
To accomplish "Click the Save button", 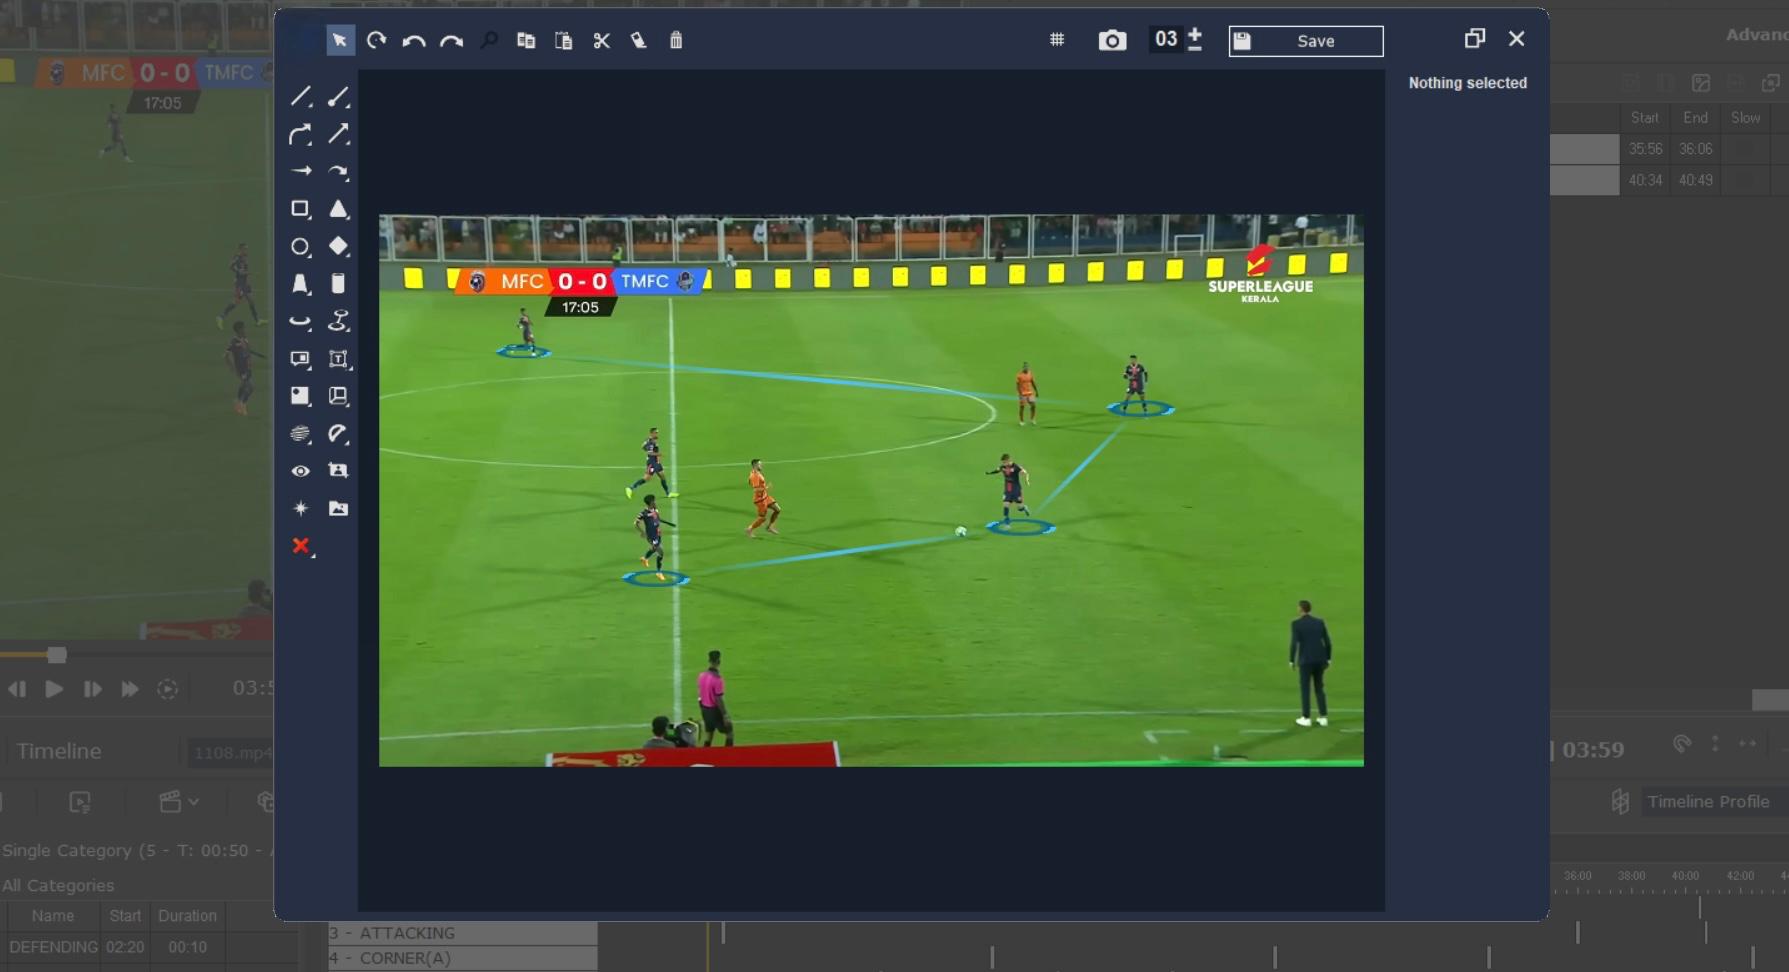I will click(x=1305, y=41).
